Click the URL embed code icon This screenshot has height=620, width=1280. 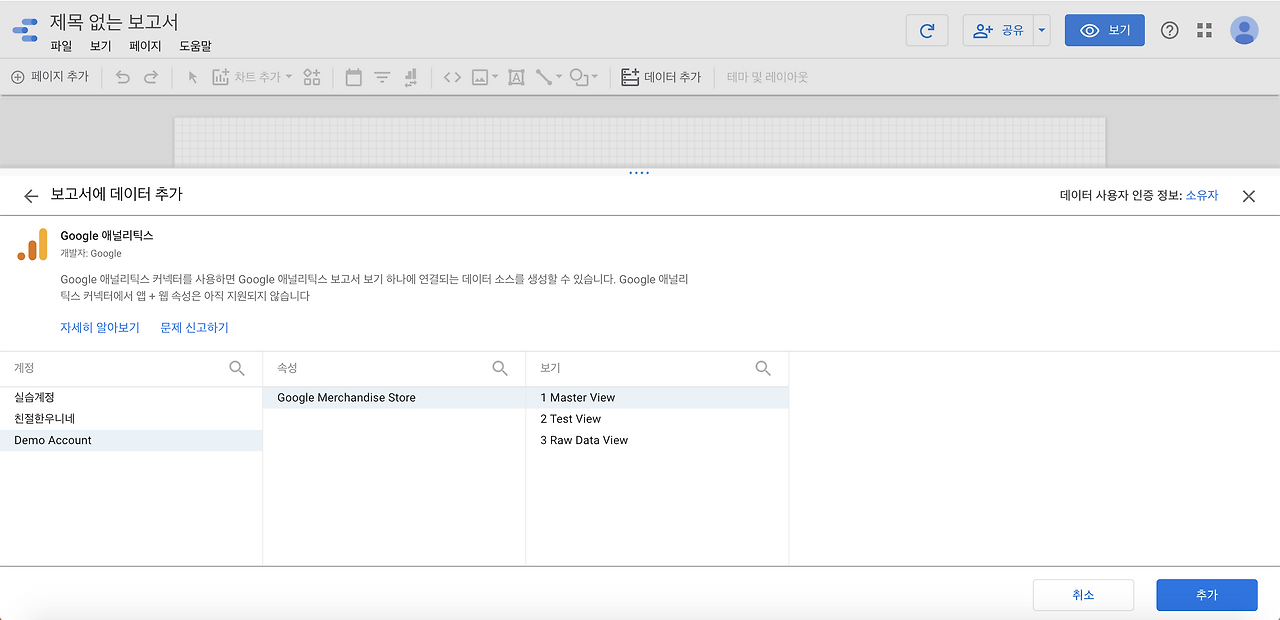(x=452, y=77)
